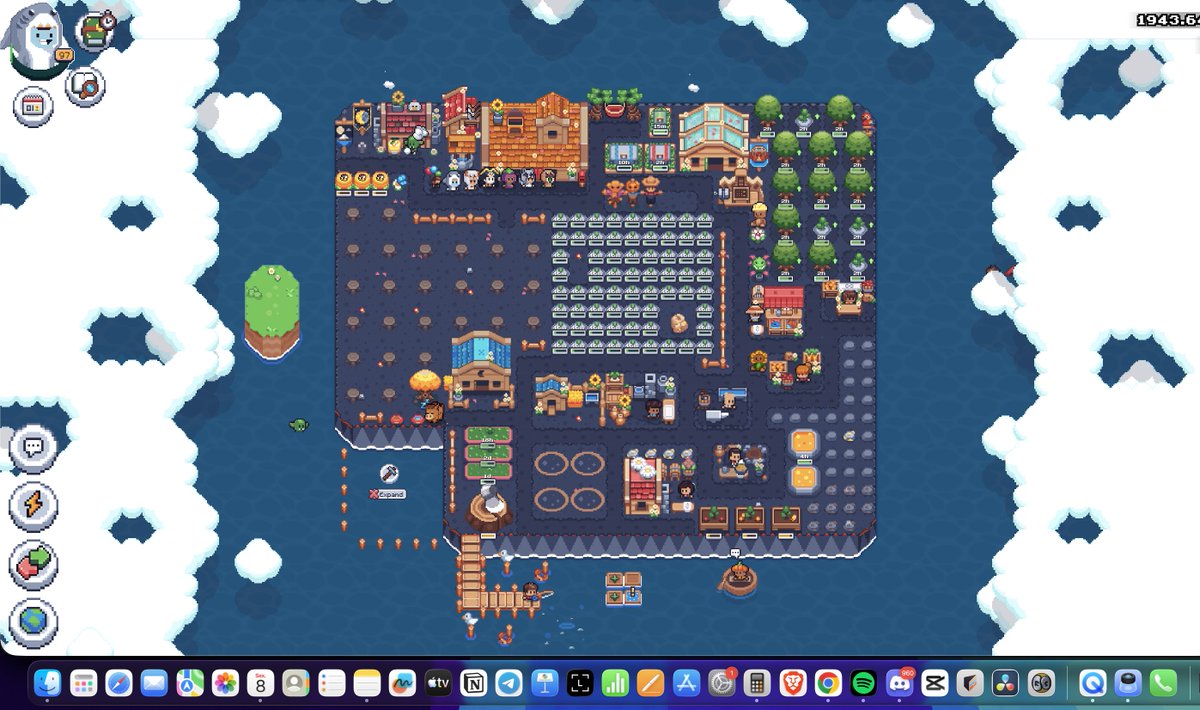
Task: Click the bottom glowing lava pit
Action: pyautogui.click(x=805, y=479)
